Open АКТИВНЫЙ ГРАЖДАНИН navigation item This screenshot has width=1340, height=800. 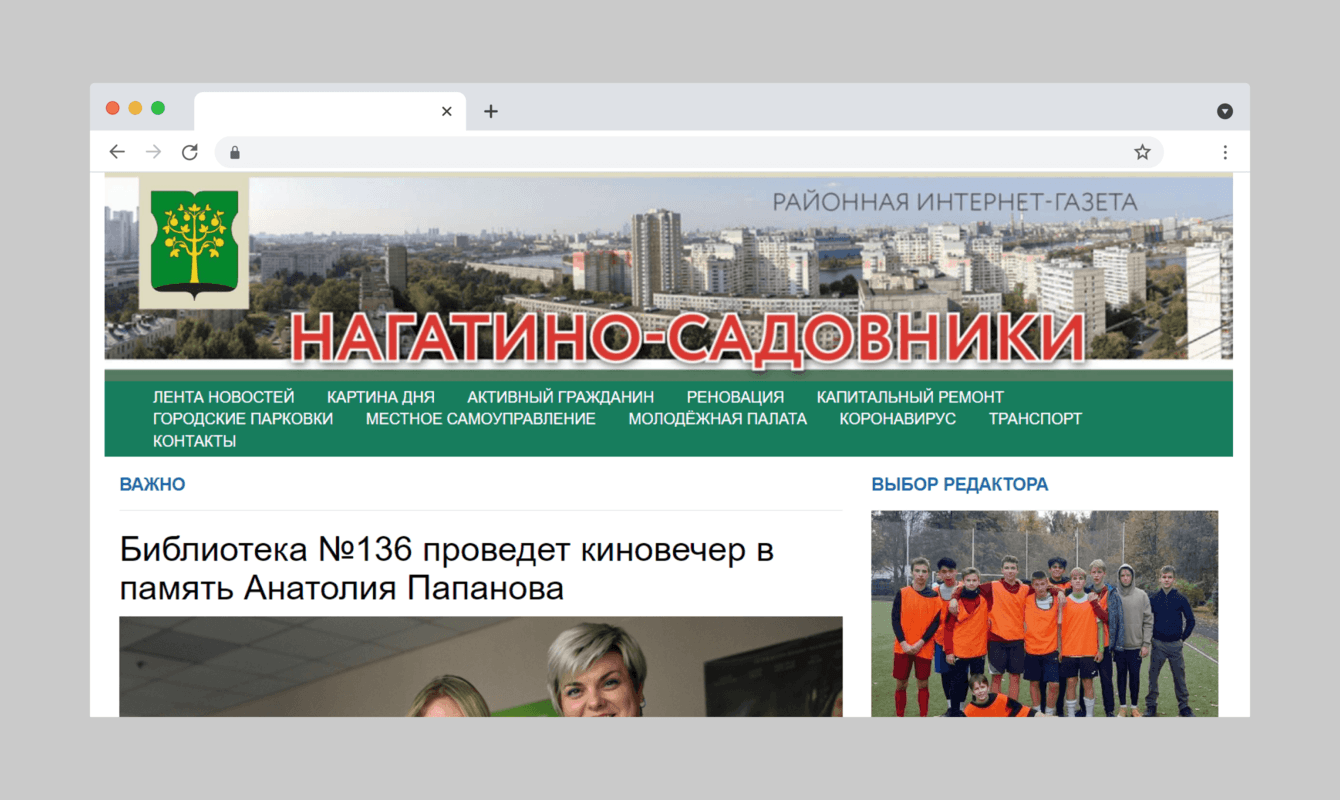[x=559, y=396]
